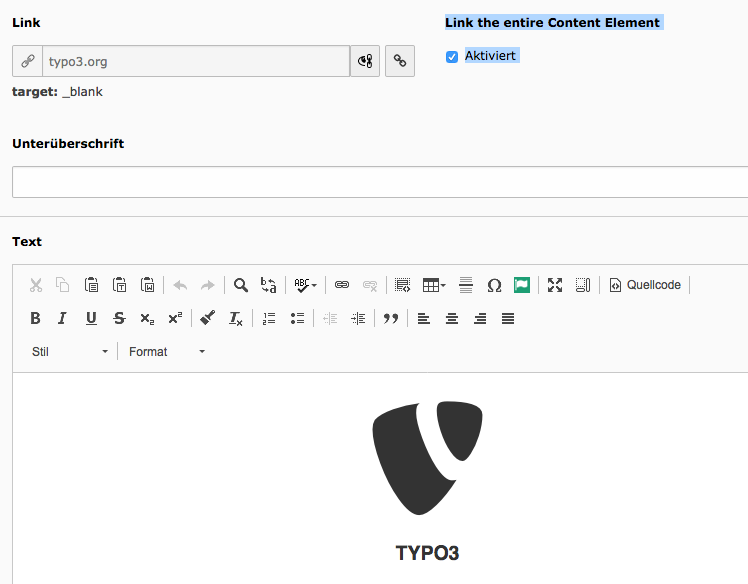
Task: Click the Increase Indent icon
Action: point(358,318)
